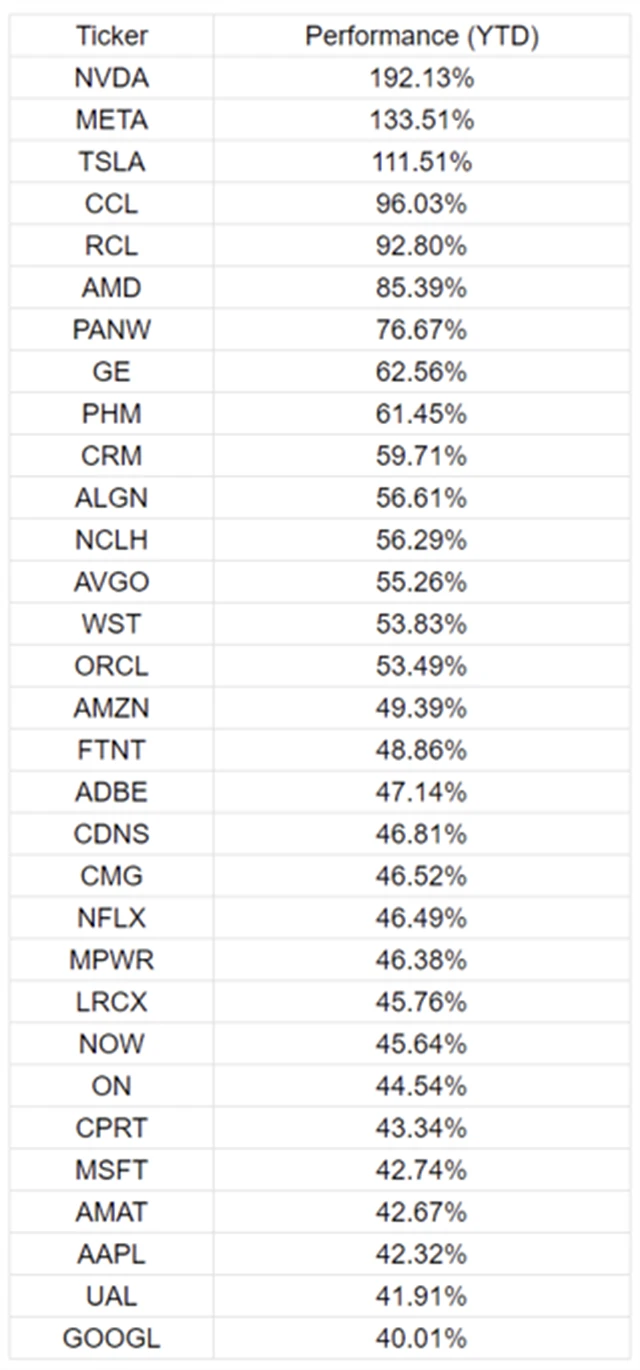Screen dimensions: 640x1370
Task: Select the ORCL ticker cell
Action: point(111,666)
